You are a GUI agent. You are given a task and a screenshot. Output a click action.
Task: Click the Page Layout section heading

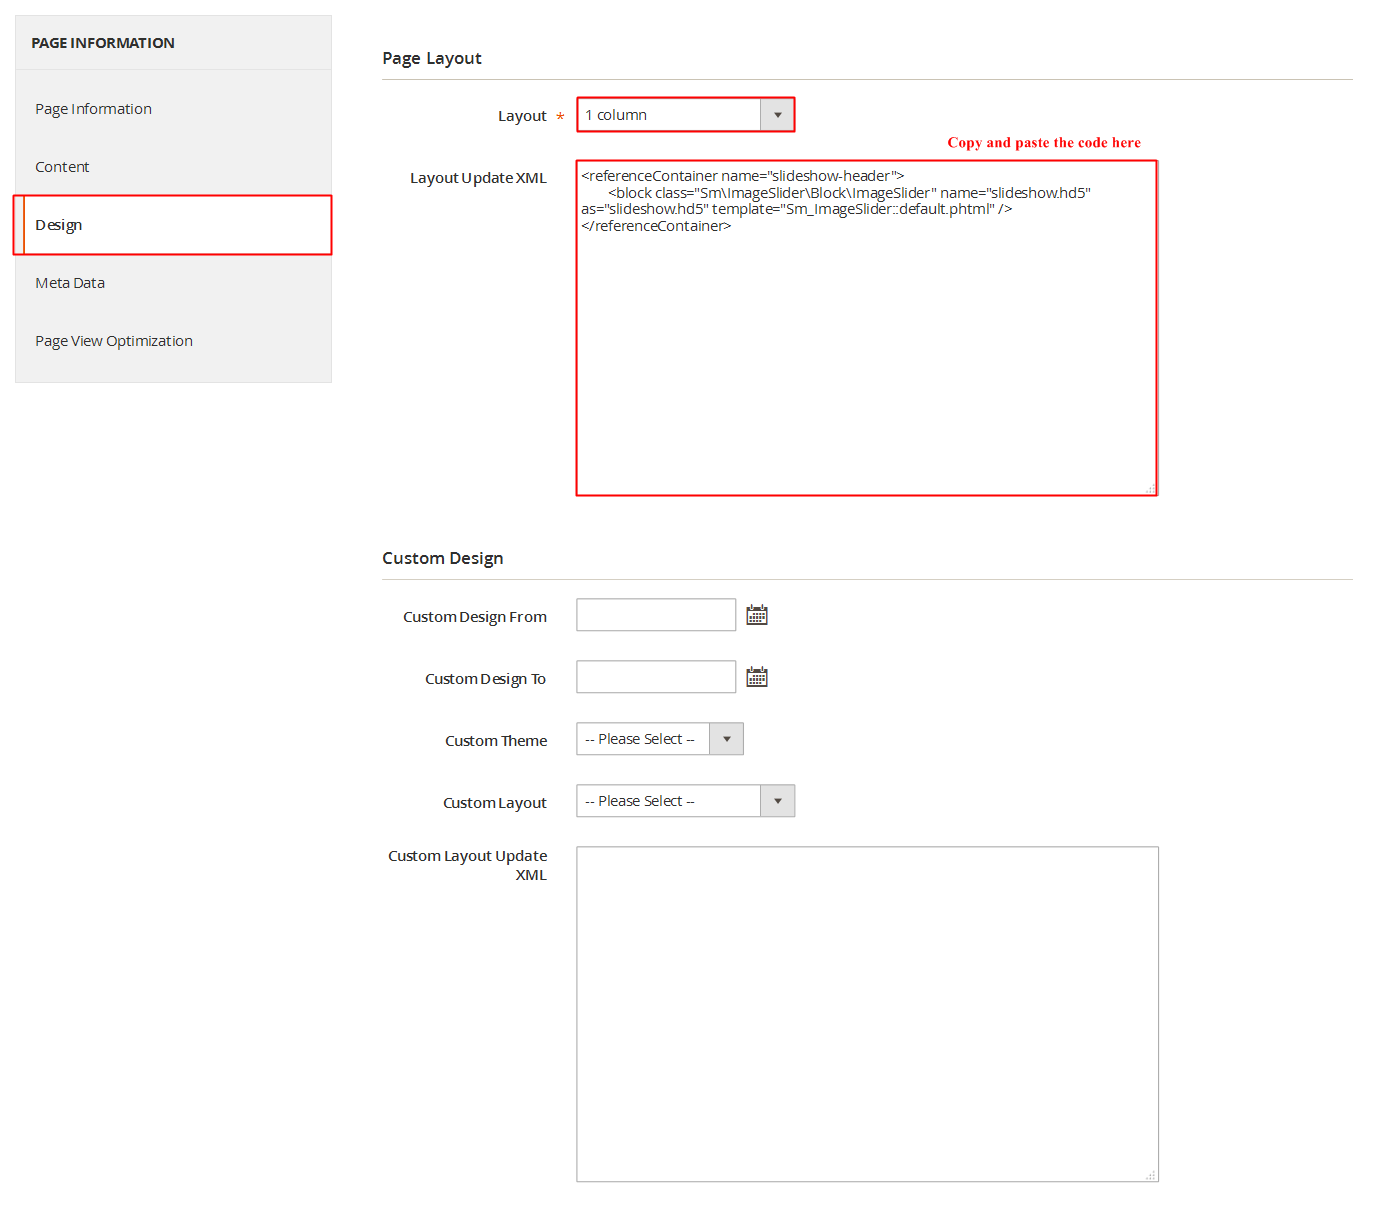point(432,58)
